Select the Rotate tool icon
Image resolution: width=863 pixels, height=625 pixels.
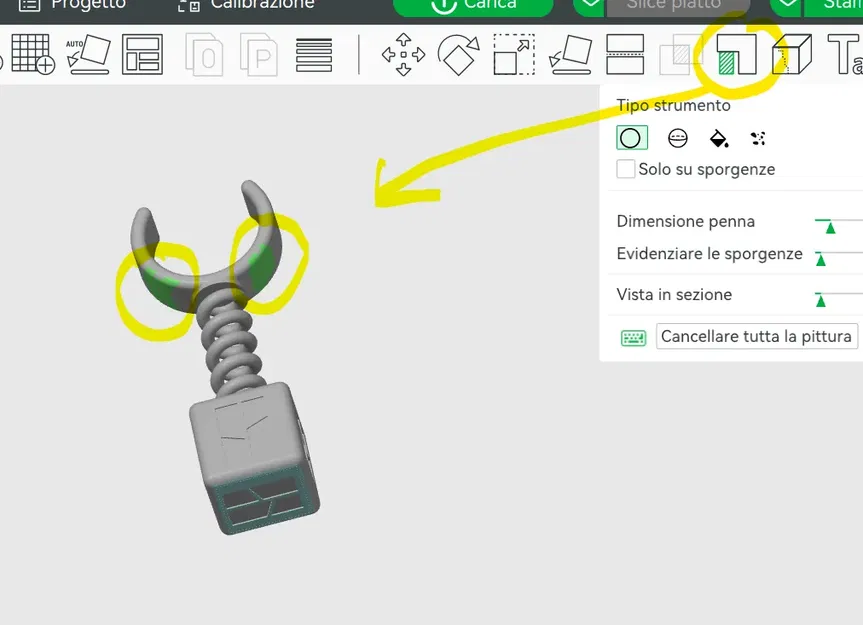coord(458,54)
